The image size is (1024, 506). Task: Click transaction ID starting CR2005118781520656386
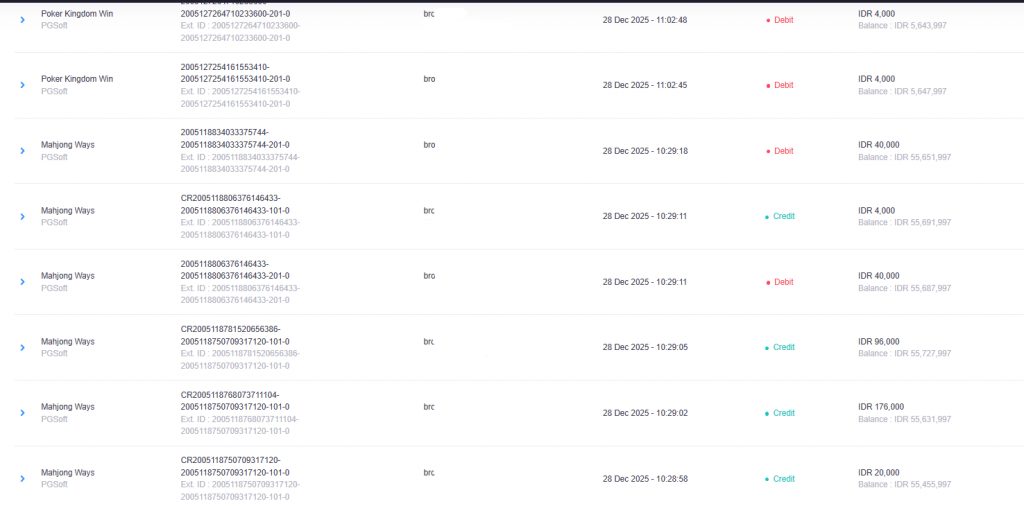[x=230, y=329]
